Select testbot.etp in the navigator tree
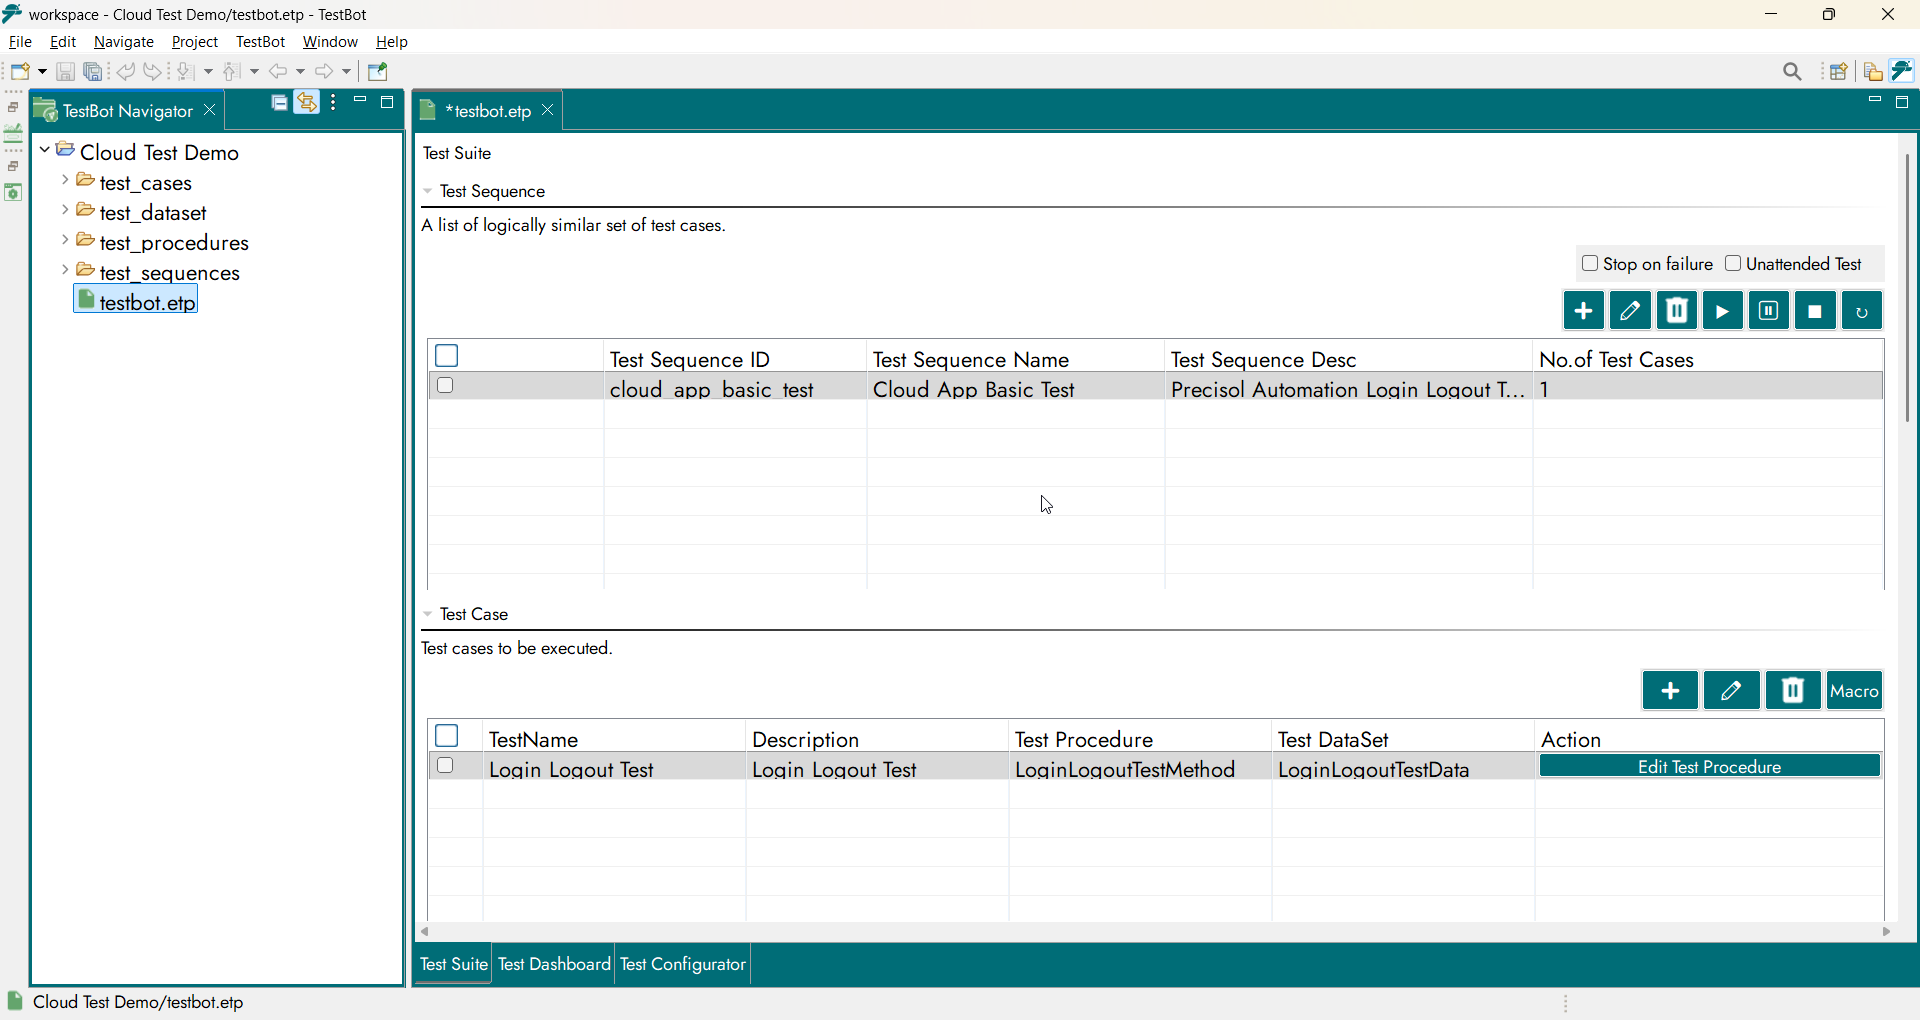 coord(147,302)
